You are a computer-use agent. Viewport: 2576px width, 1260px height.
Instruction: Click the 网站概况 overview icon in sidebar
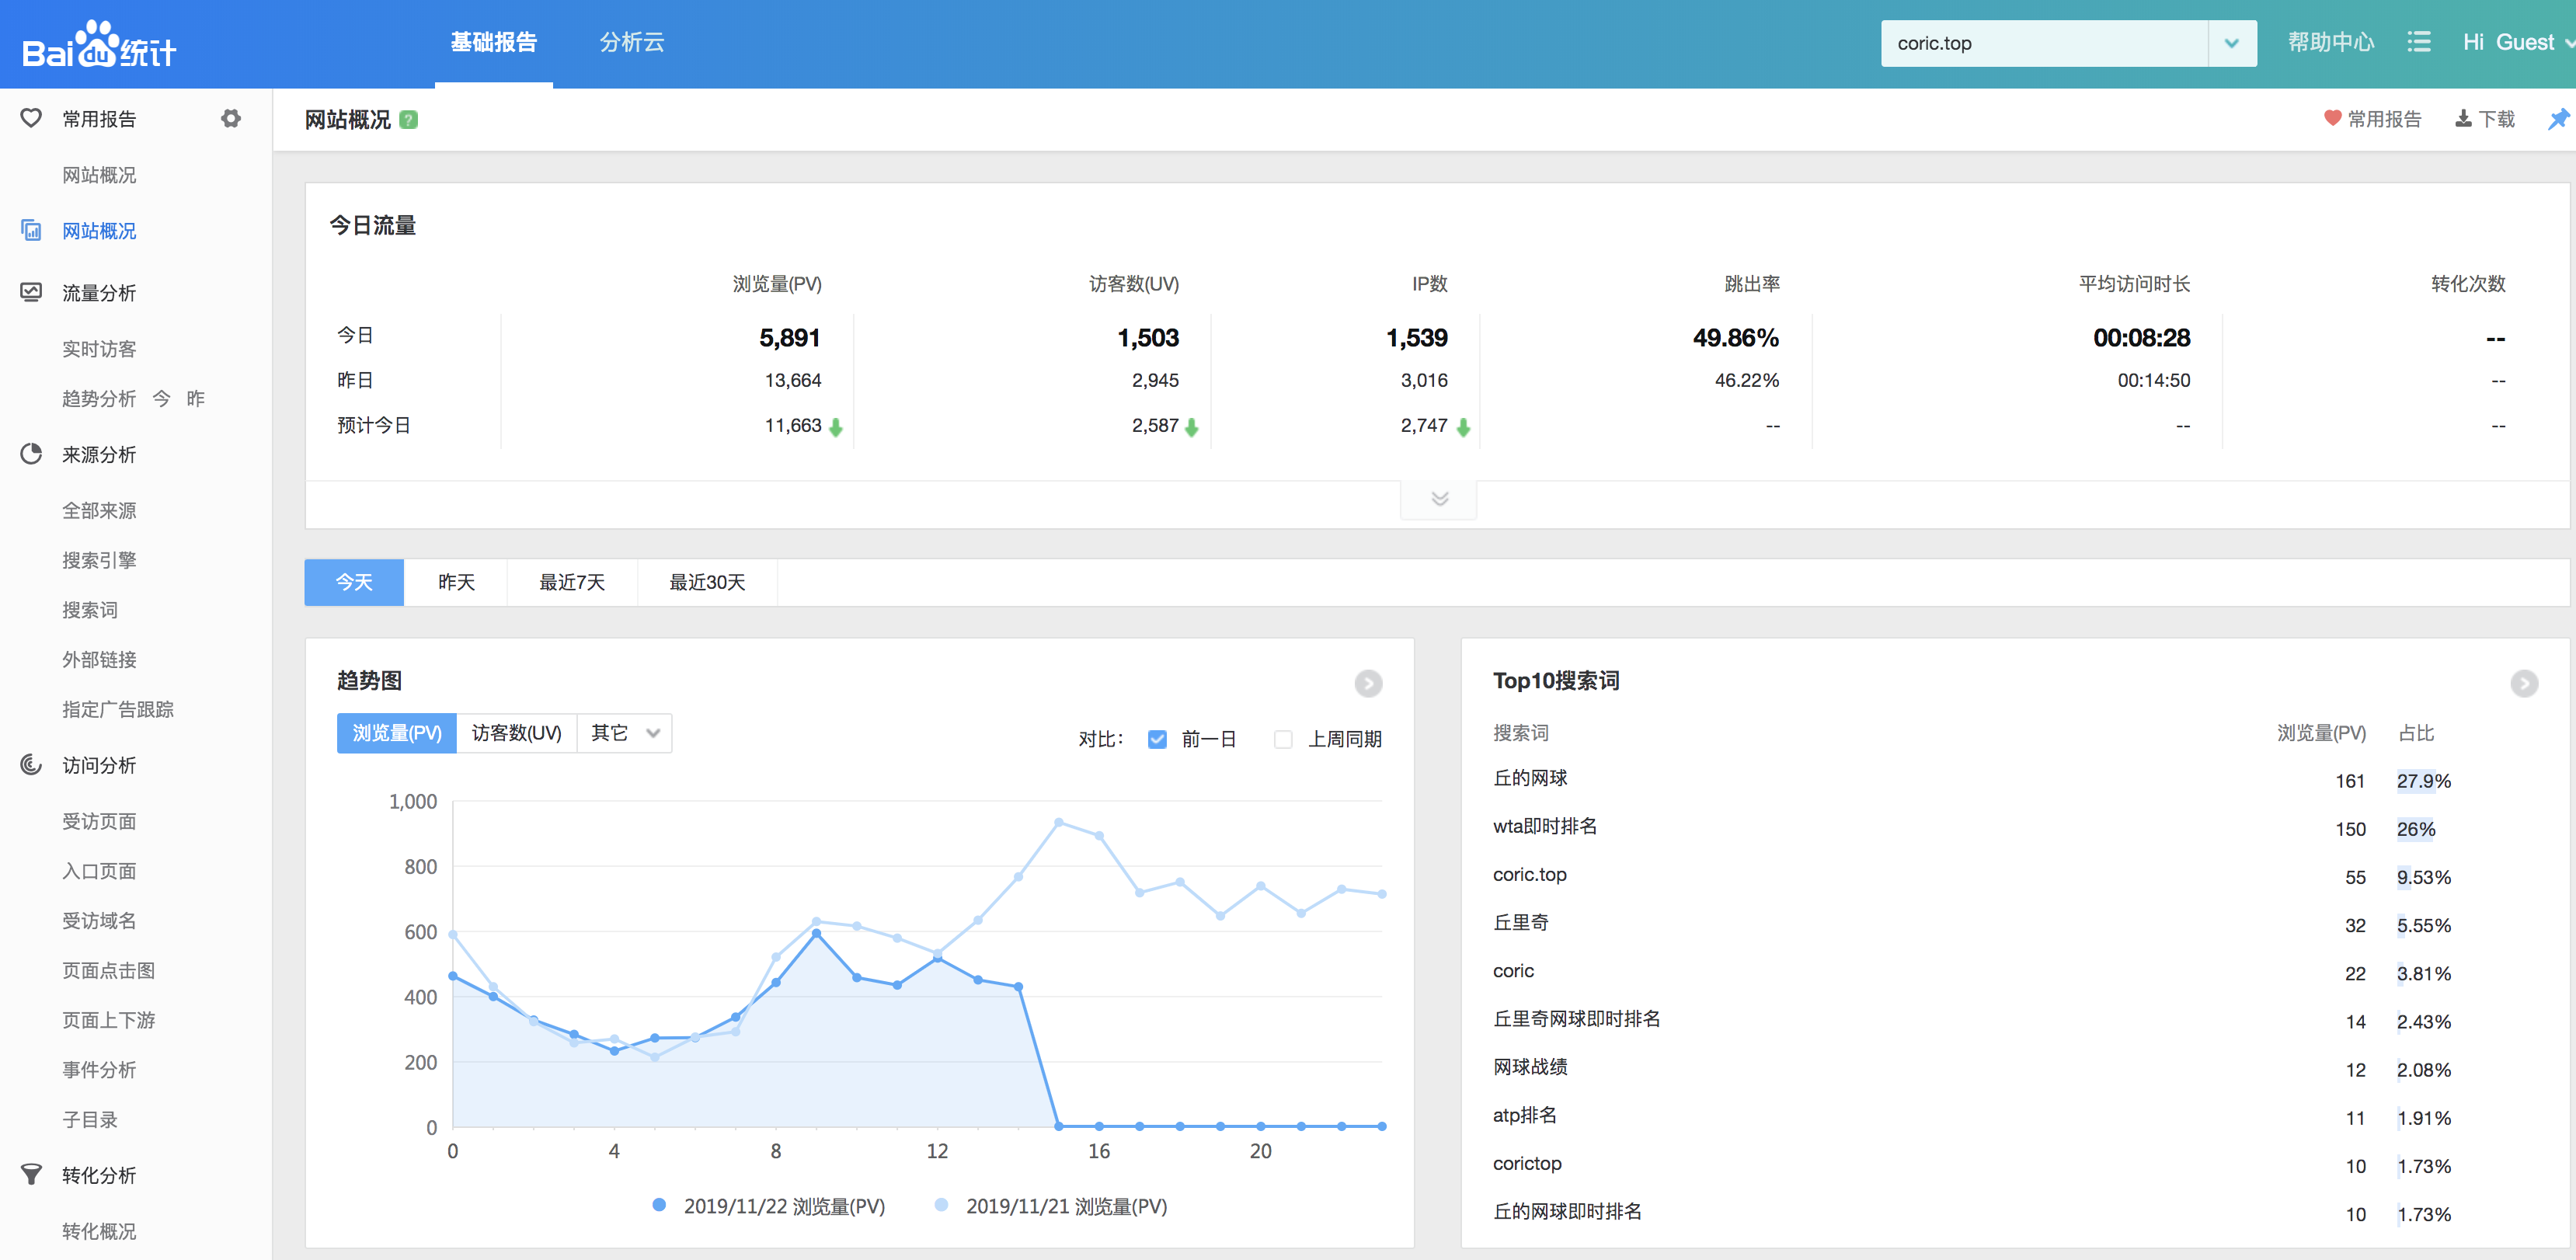coord(31,230)
